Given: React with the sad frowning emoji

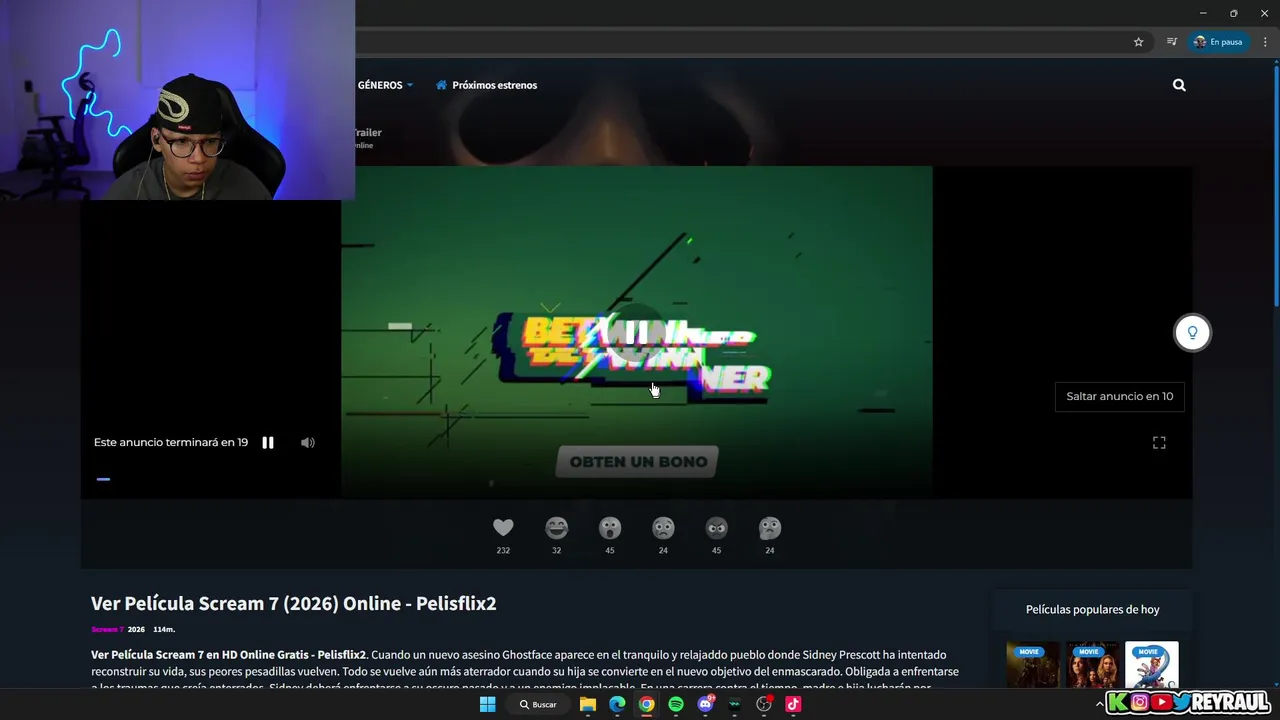Looking at the screenshot, I should [x=663, y=527].
